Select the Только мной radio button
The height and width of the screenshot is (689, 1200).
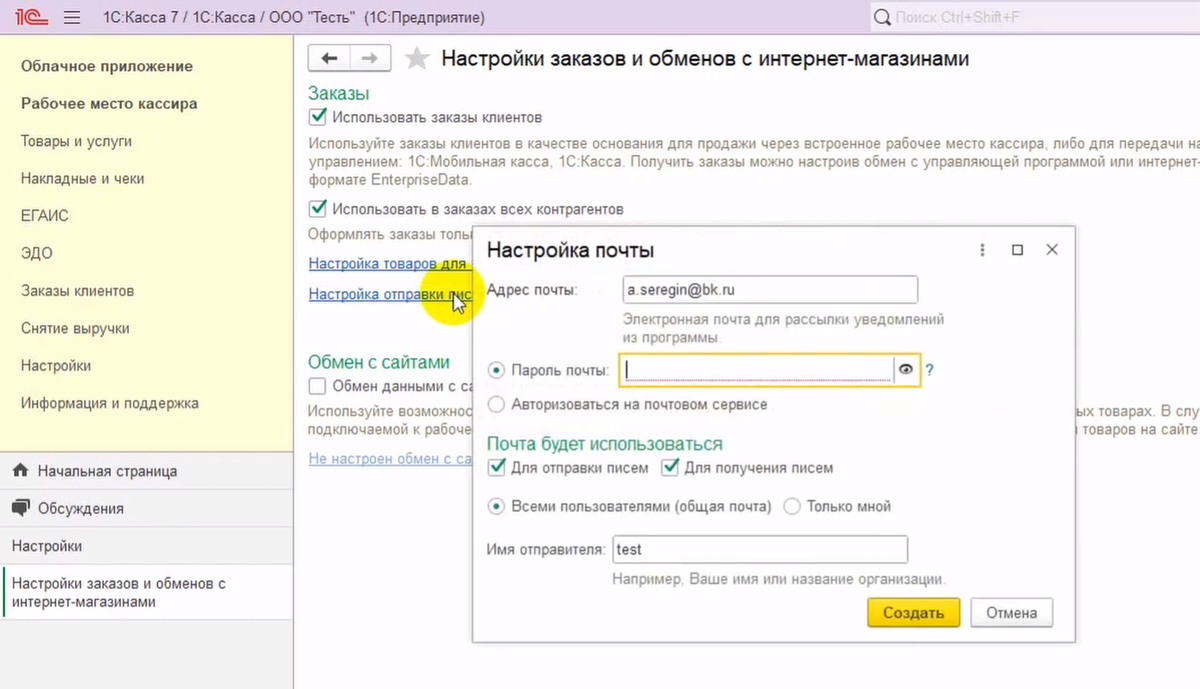[x=791, y=506]
